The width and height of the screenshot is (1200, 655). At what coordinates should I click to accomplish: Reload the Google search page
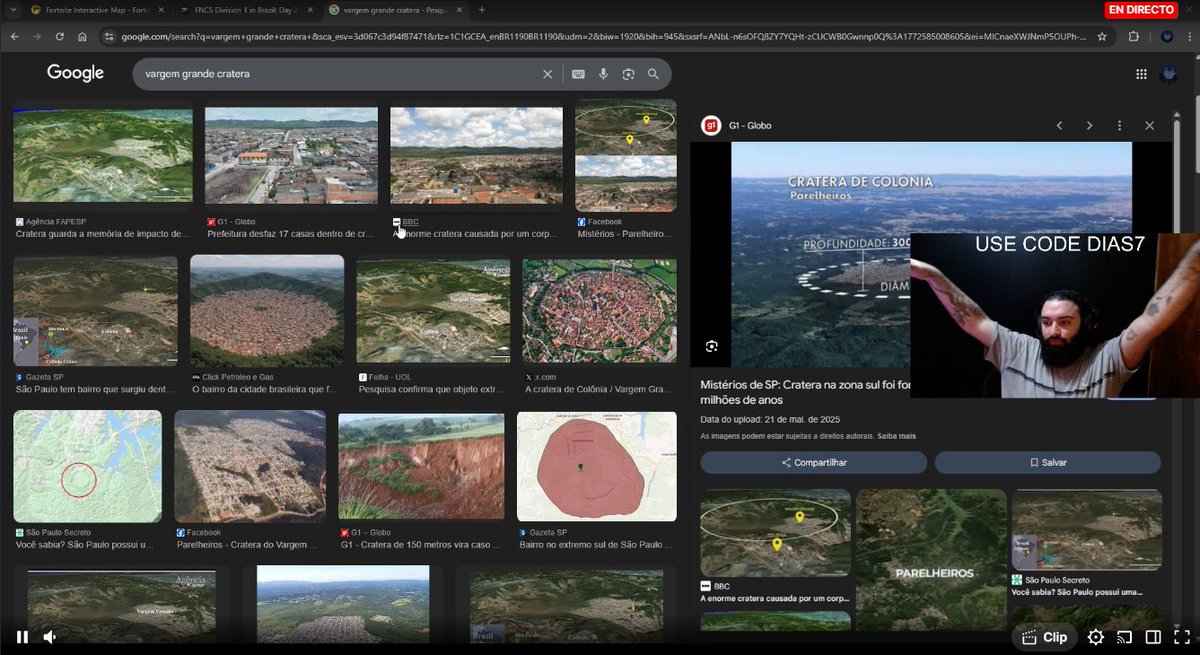pyautogui.click(x=60, y=36)
